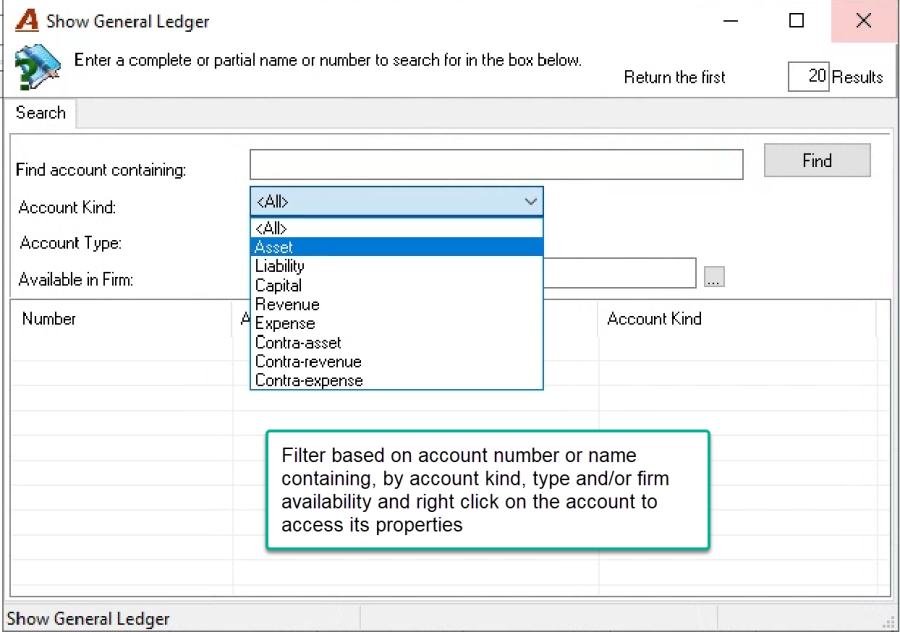Switch to the Search tab
Screen dimensions: 900x632
click(41, 113)
